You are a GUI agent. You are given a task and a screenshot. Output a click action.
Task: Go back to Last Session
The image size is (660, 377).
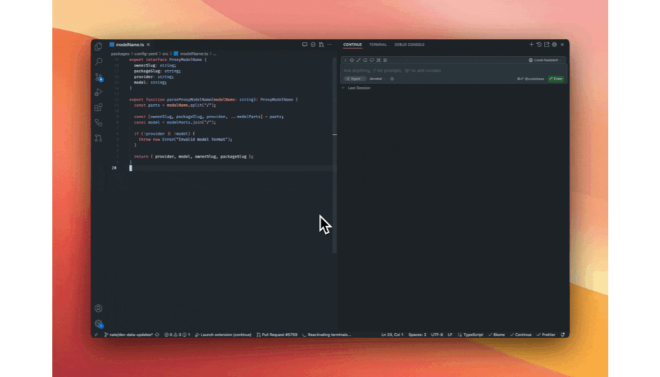356,88
